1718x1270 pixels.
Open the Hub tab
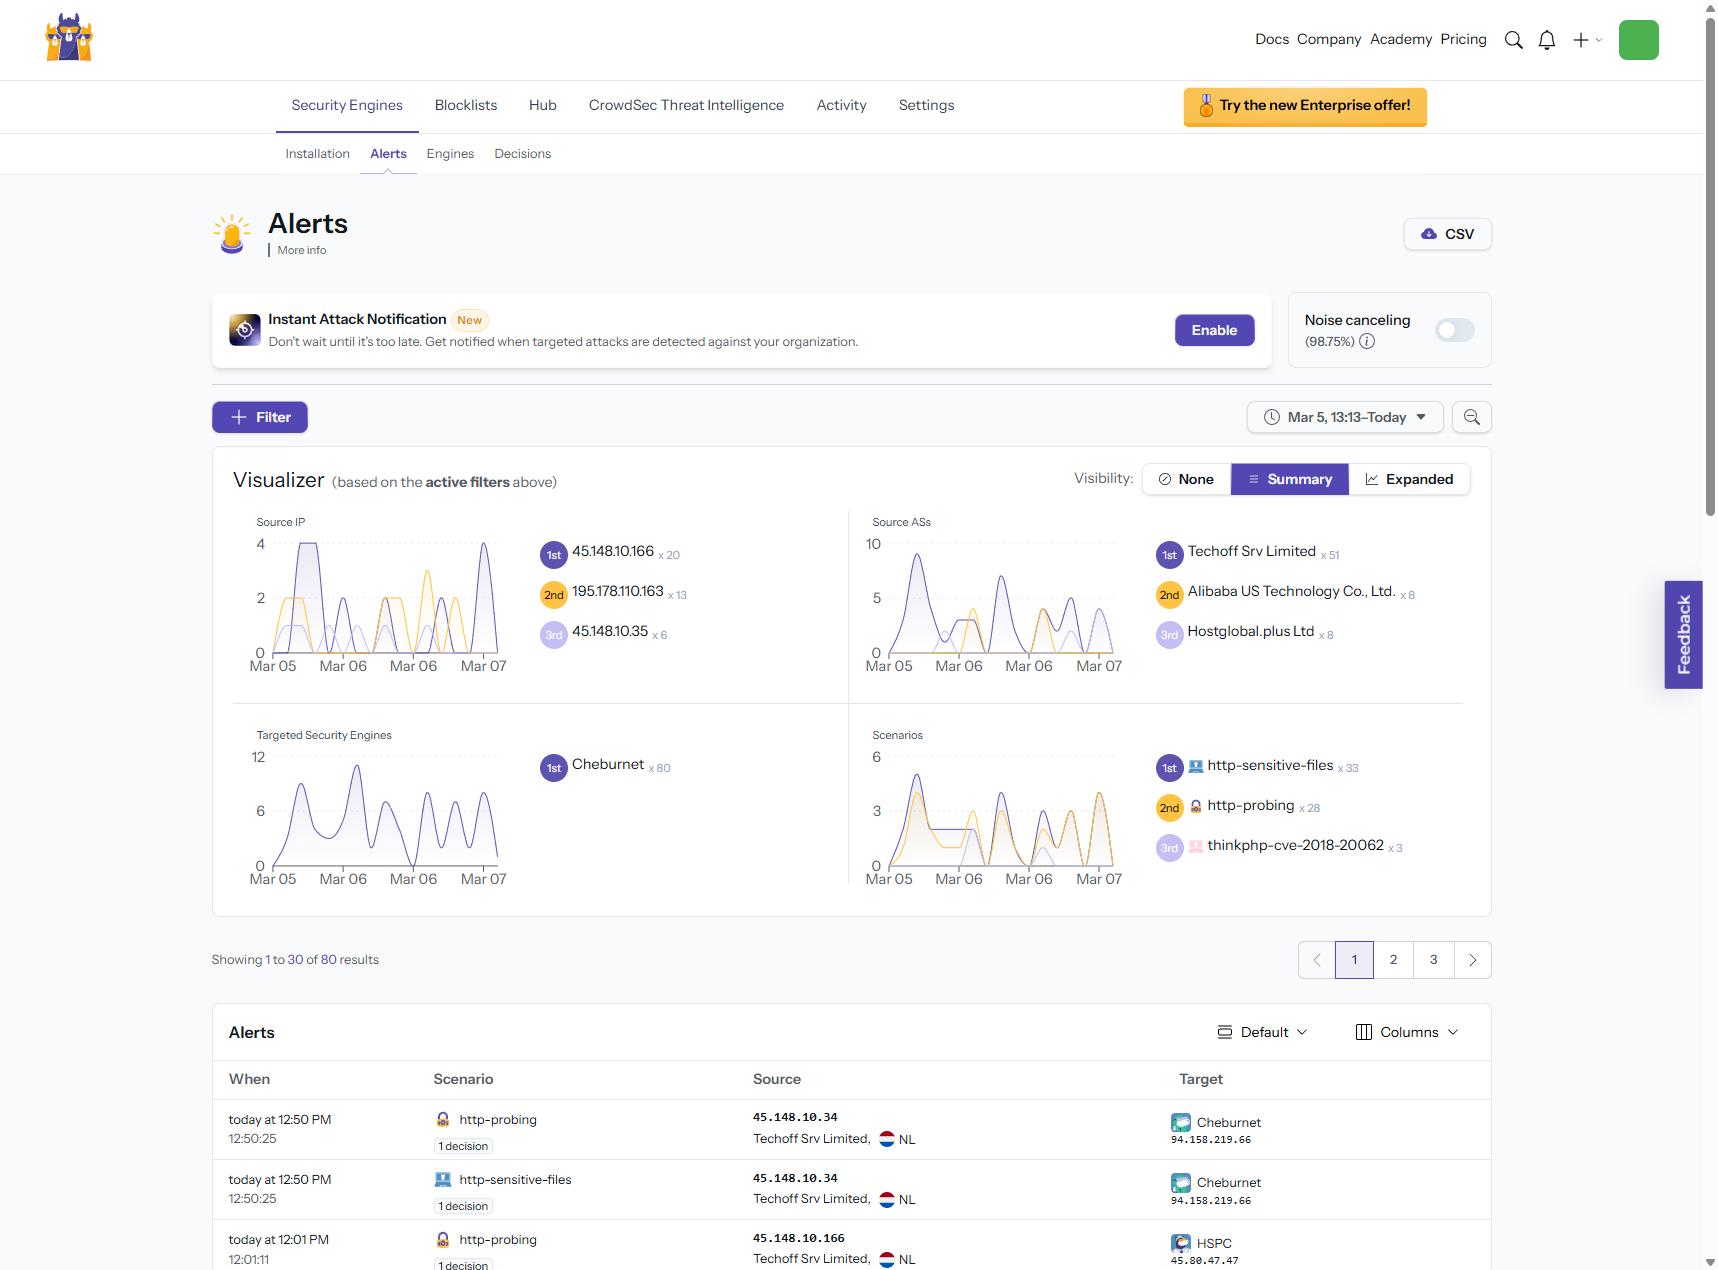pyautogui.click(x=543, y=105)
